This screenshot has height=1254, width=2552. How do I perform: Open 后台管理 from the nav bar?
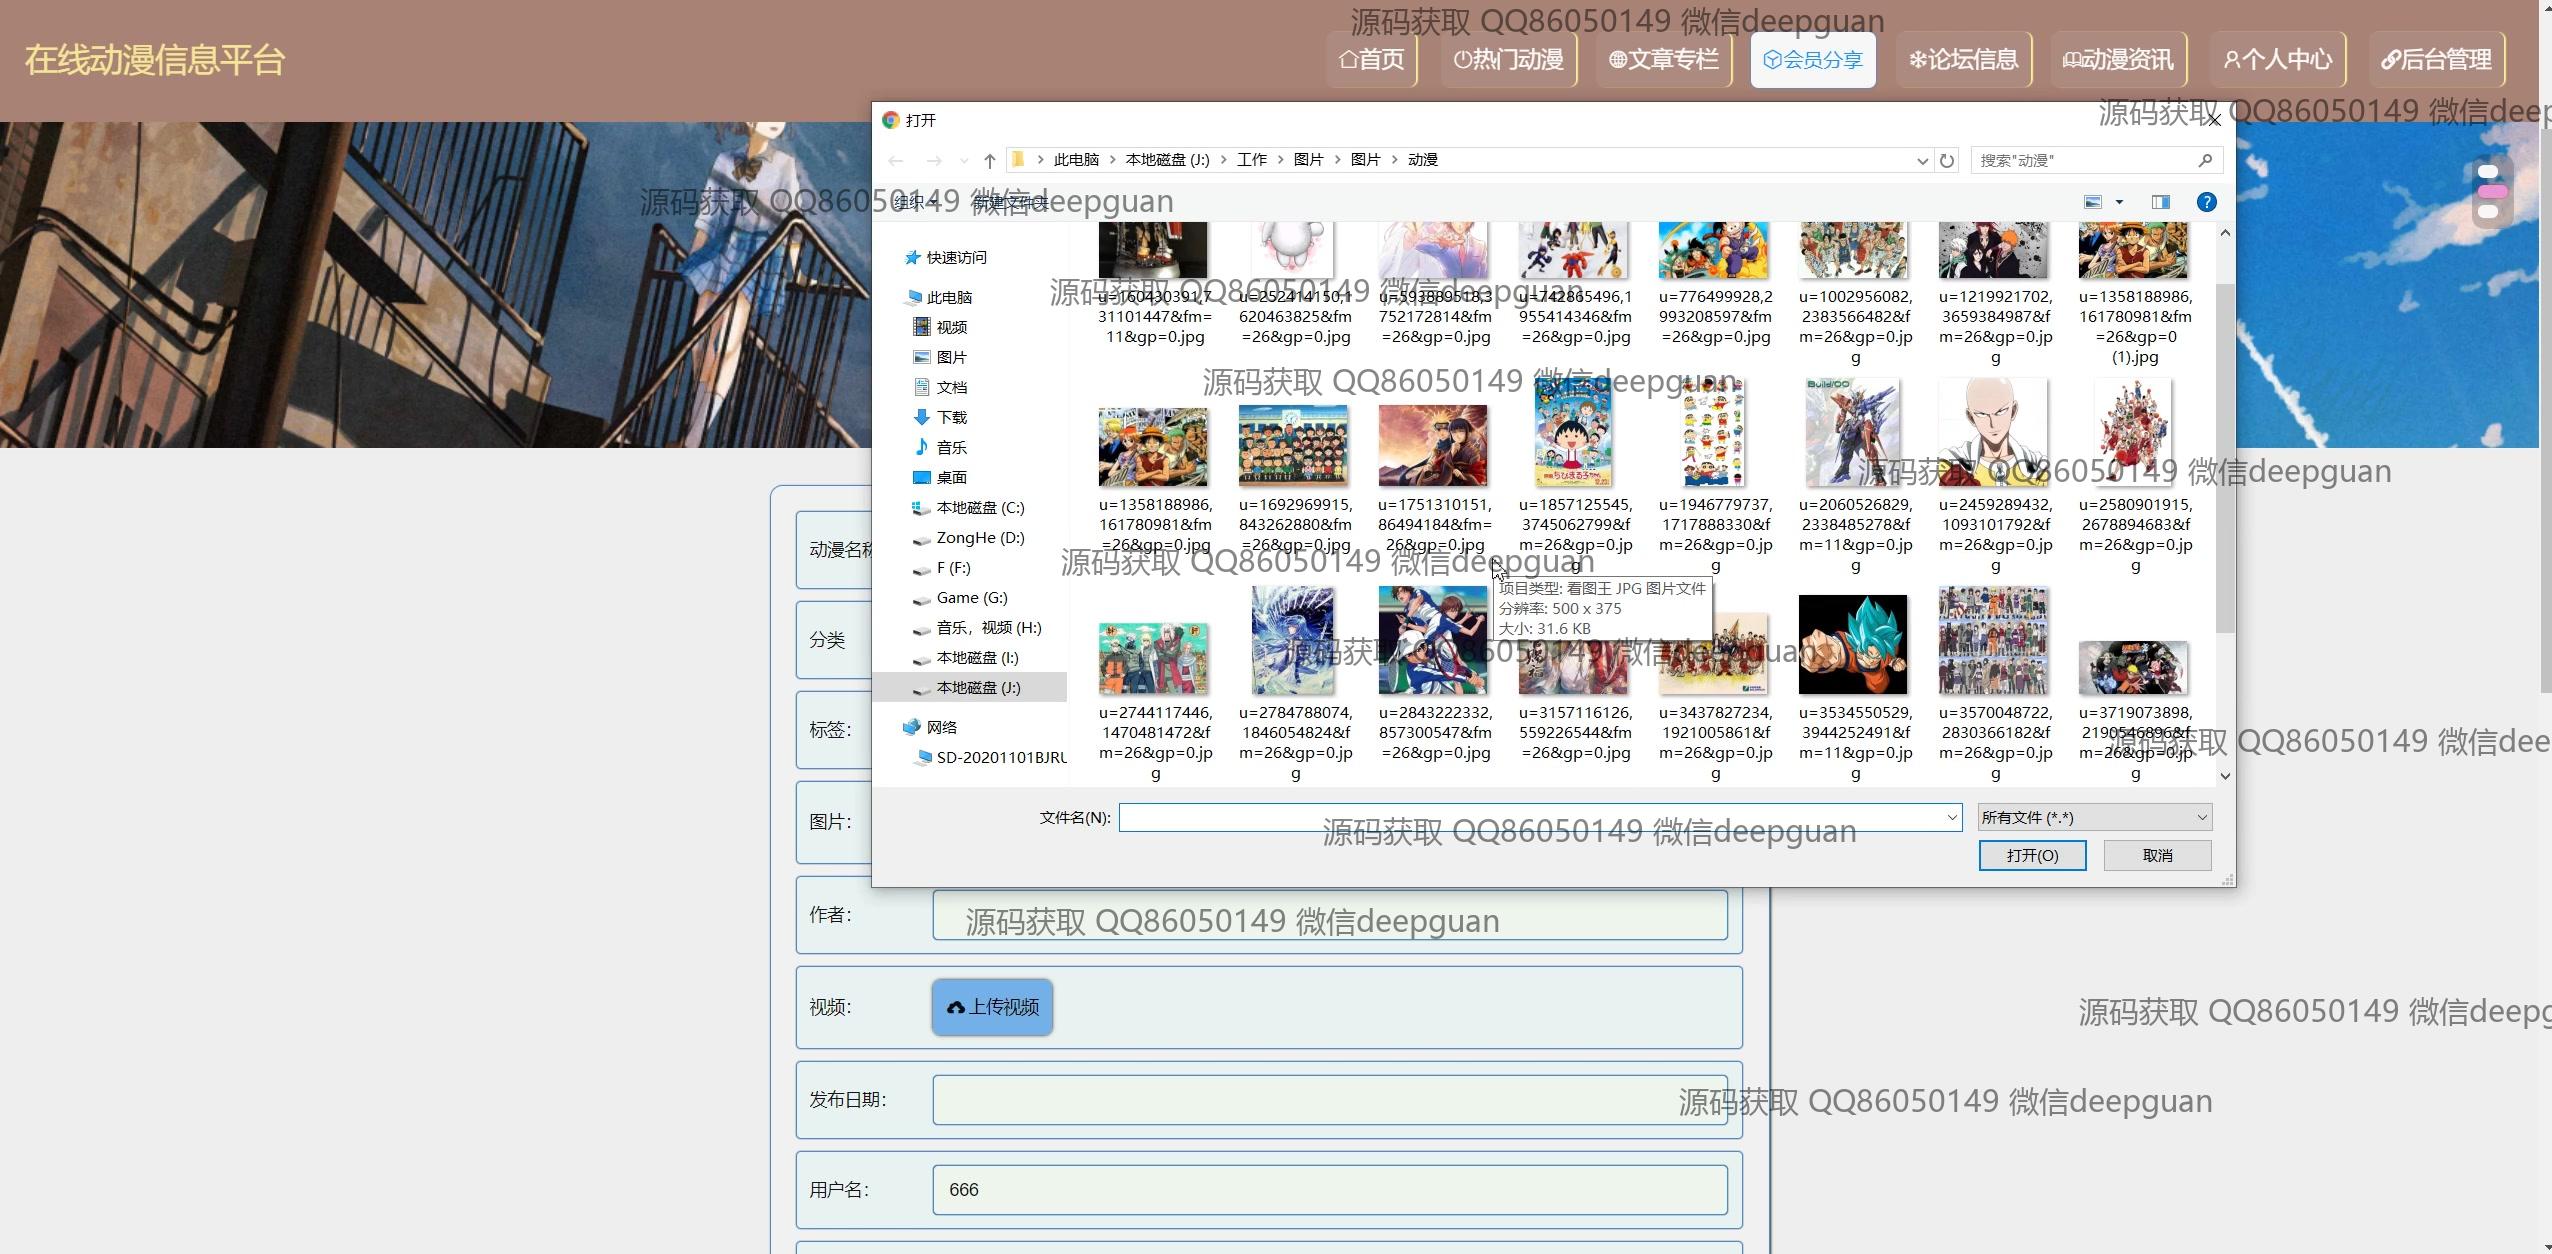[2437, 60]
